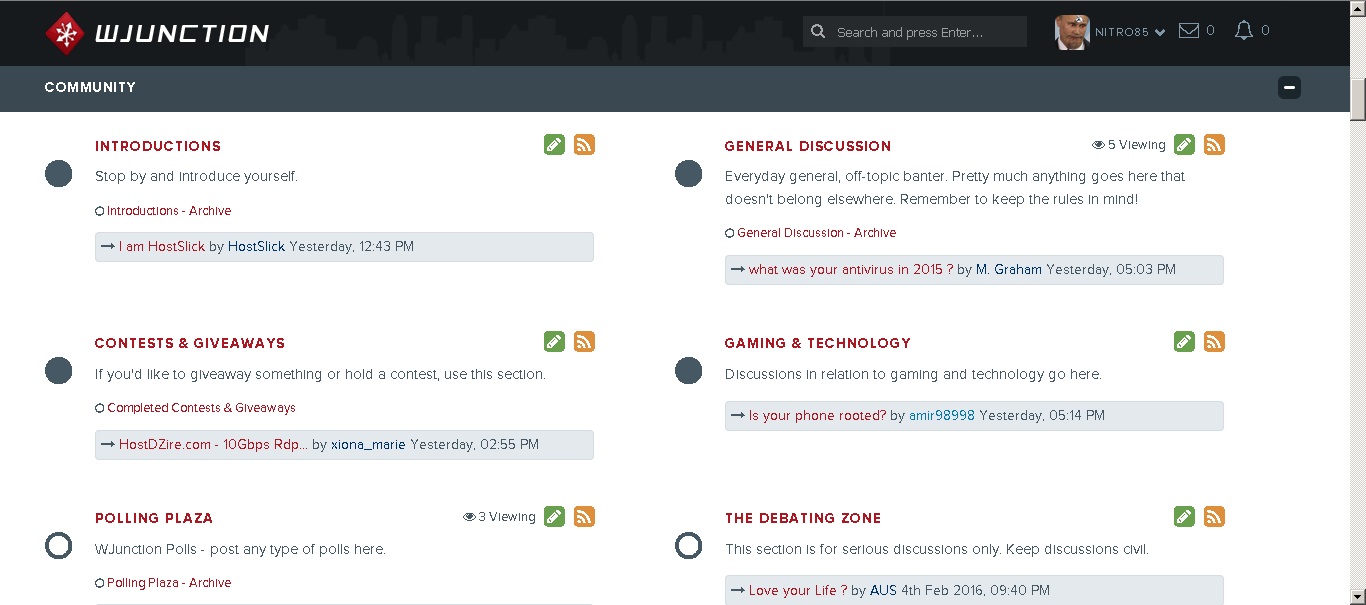Screen dimensions: 1366x605
Task: Open the Gaming & Technology forum heading
Action: (x=817, y=343)
